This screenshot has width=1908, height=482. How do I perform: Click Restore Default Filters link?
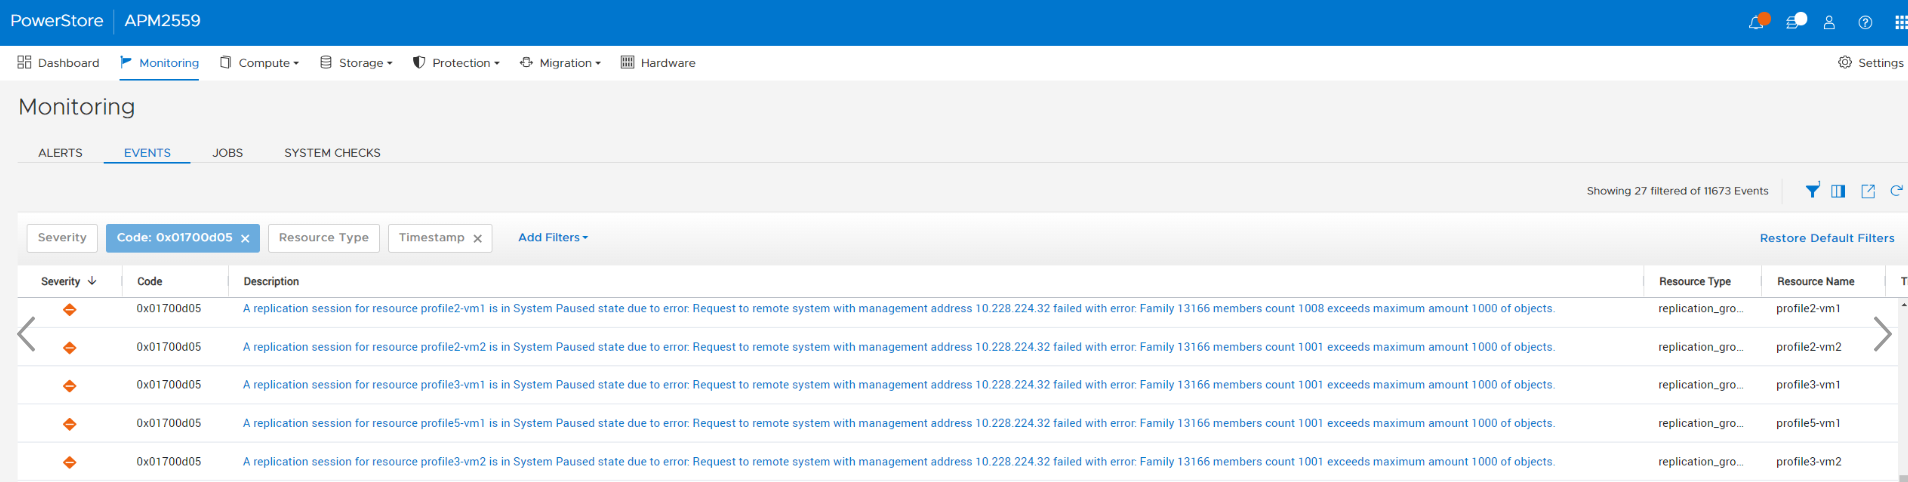point(1826,238)
